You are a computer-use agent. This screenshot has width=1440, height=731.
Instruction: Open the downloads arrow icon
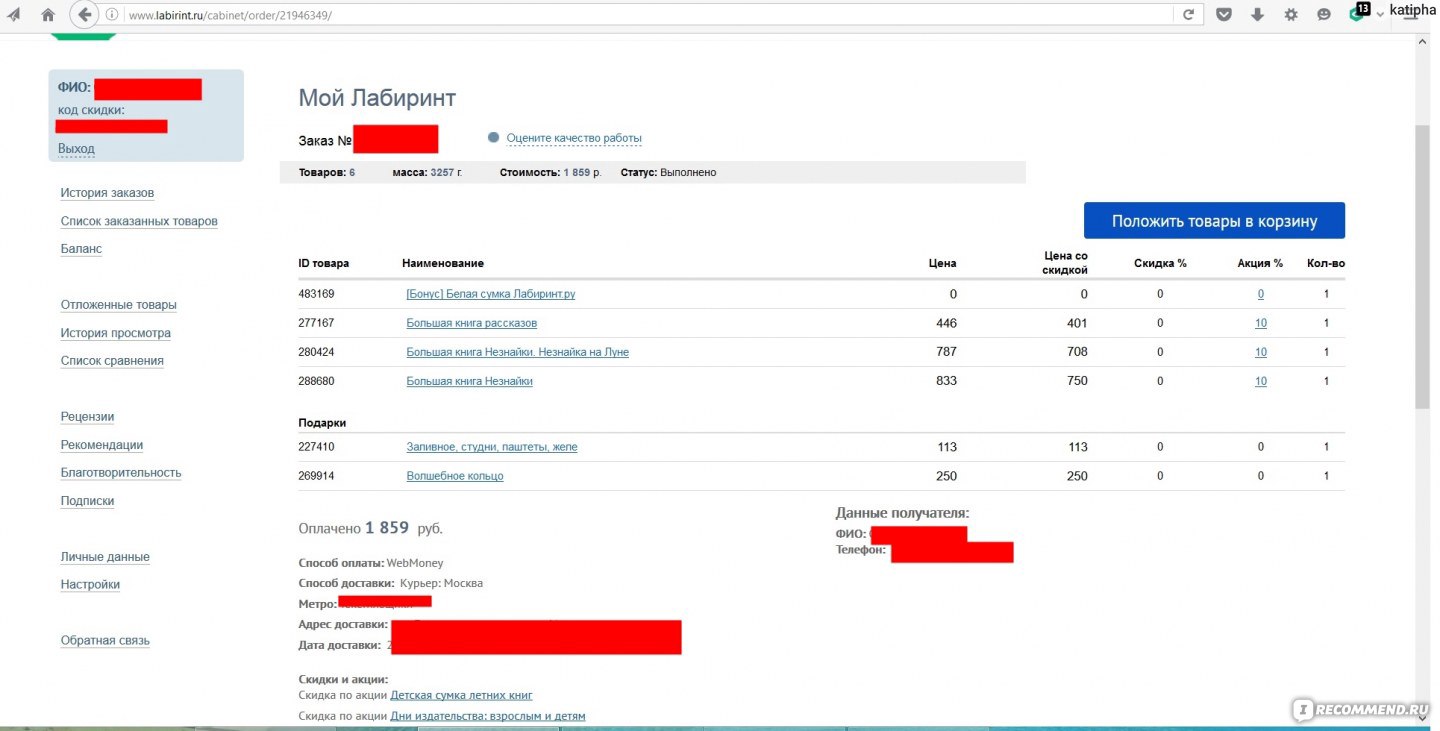[1257, 15]
